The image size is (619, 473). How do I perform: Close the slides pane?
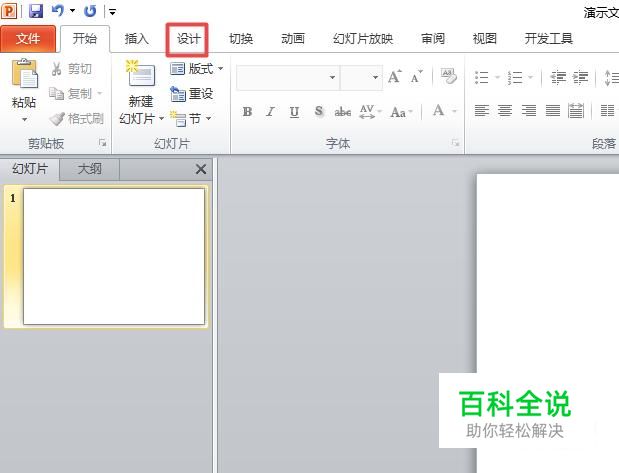pos(201,169)
